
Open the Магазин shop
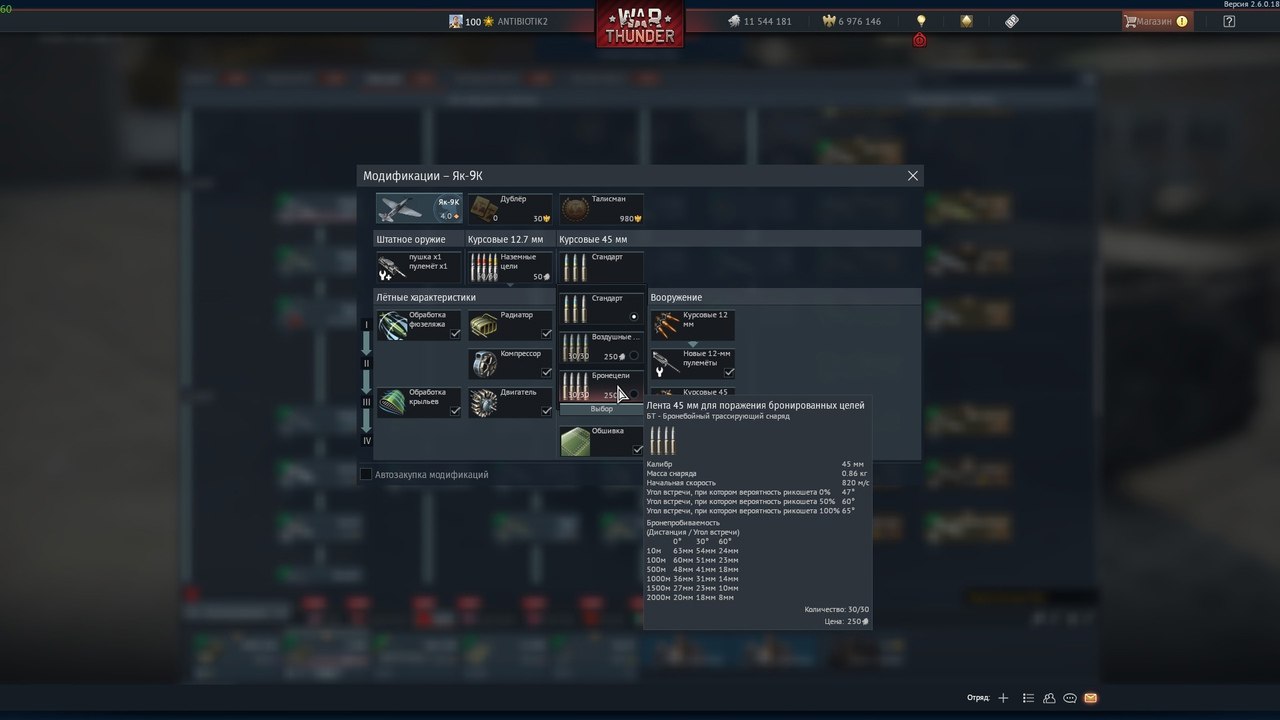1156,21
